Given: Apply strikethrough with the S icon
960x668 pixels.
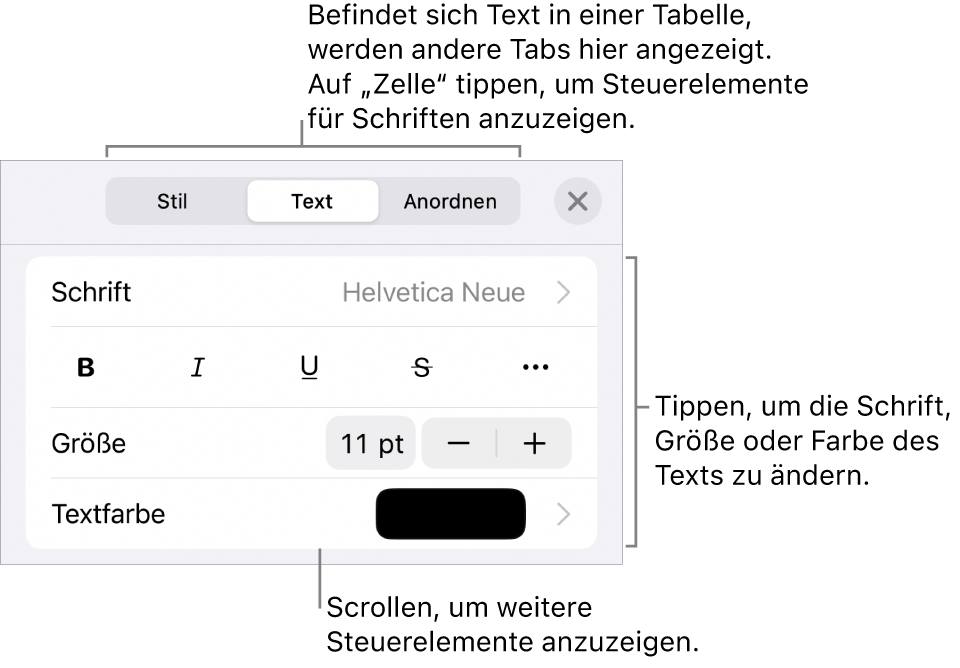Looking at the screenshot, I should (x=422, y=367).
